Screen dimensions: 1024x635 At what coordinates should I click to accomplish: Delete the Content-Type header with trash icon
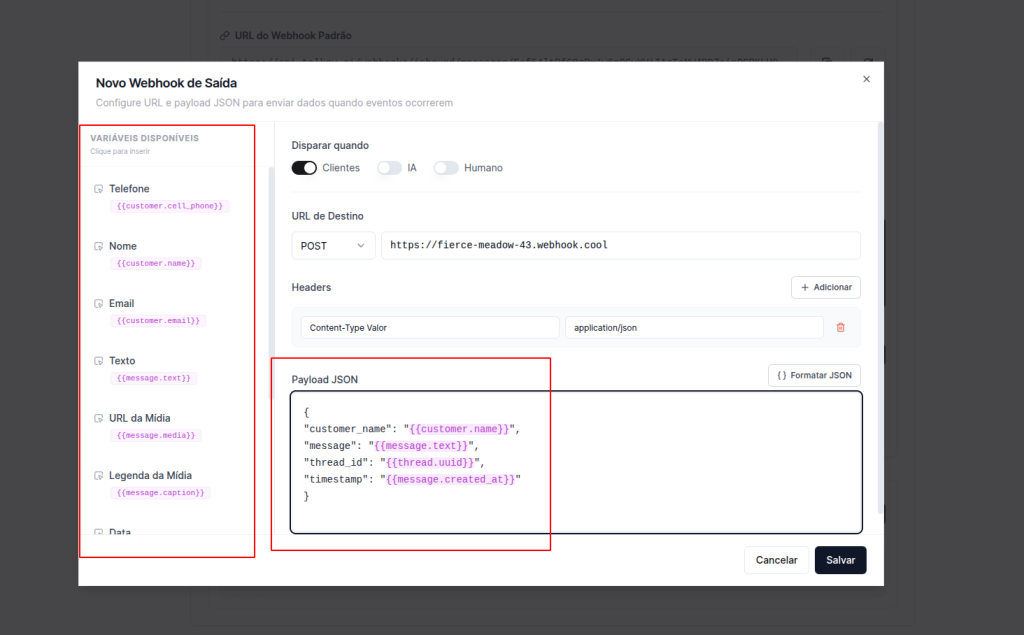coord(840,327)
